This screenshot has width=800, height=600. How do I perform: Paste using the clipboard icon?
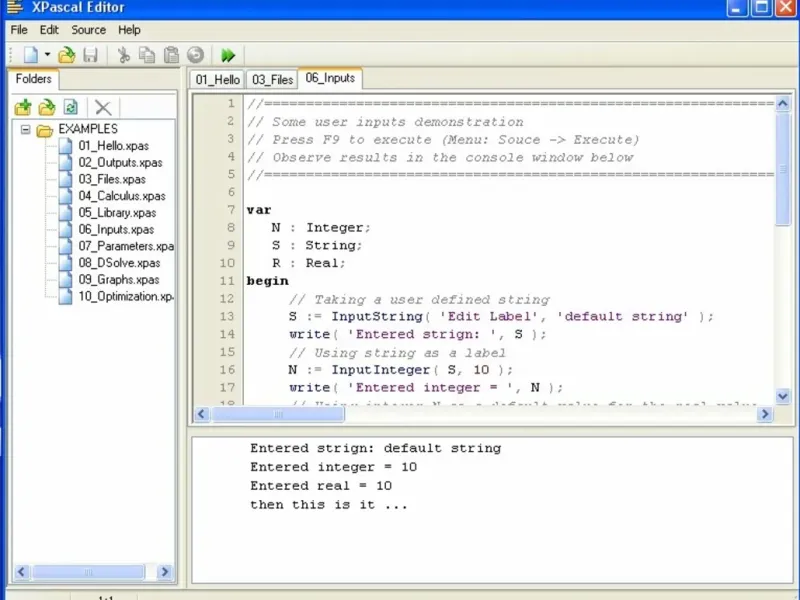click(171, 55)
